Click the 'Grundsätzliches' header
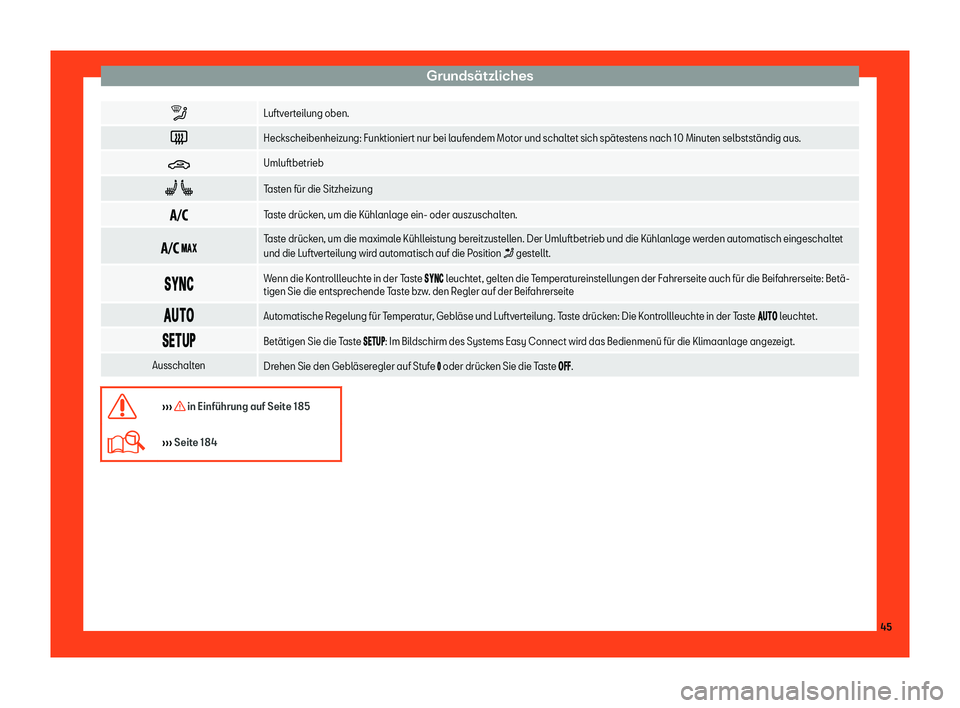The height and width of the screenshot is (708, 960). click(480, 76)
